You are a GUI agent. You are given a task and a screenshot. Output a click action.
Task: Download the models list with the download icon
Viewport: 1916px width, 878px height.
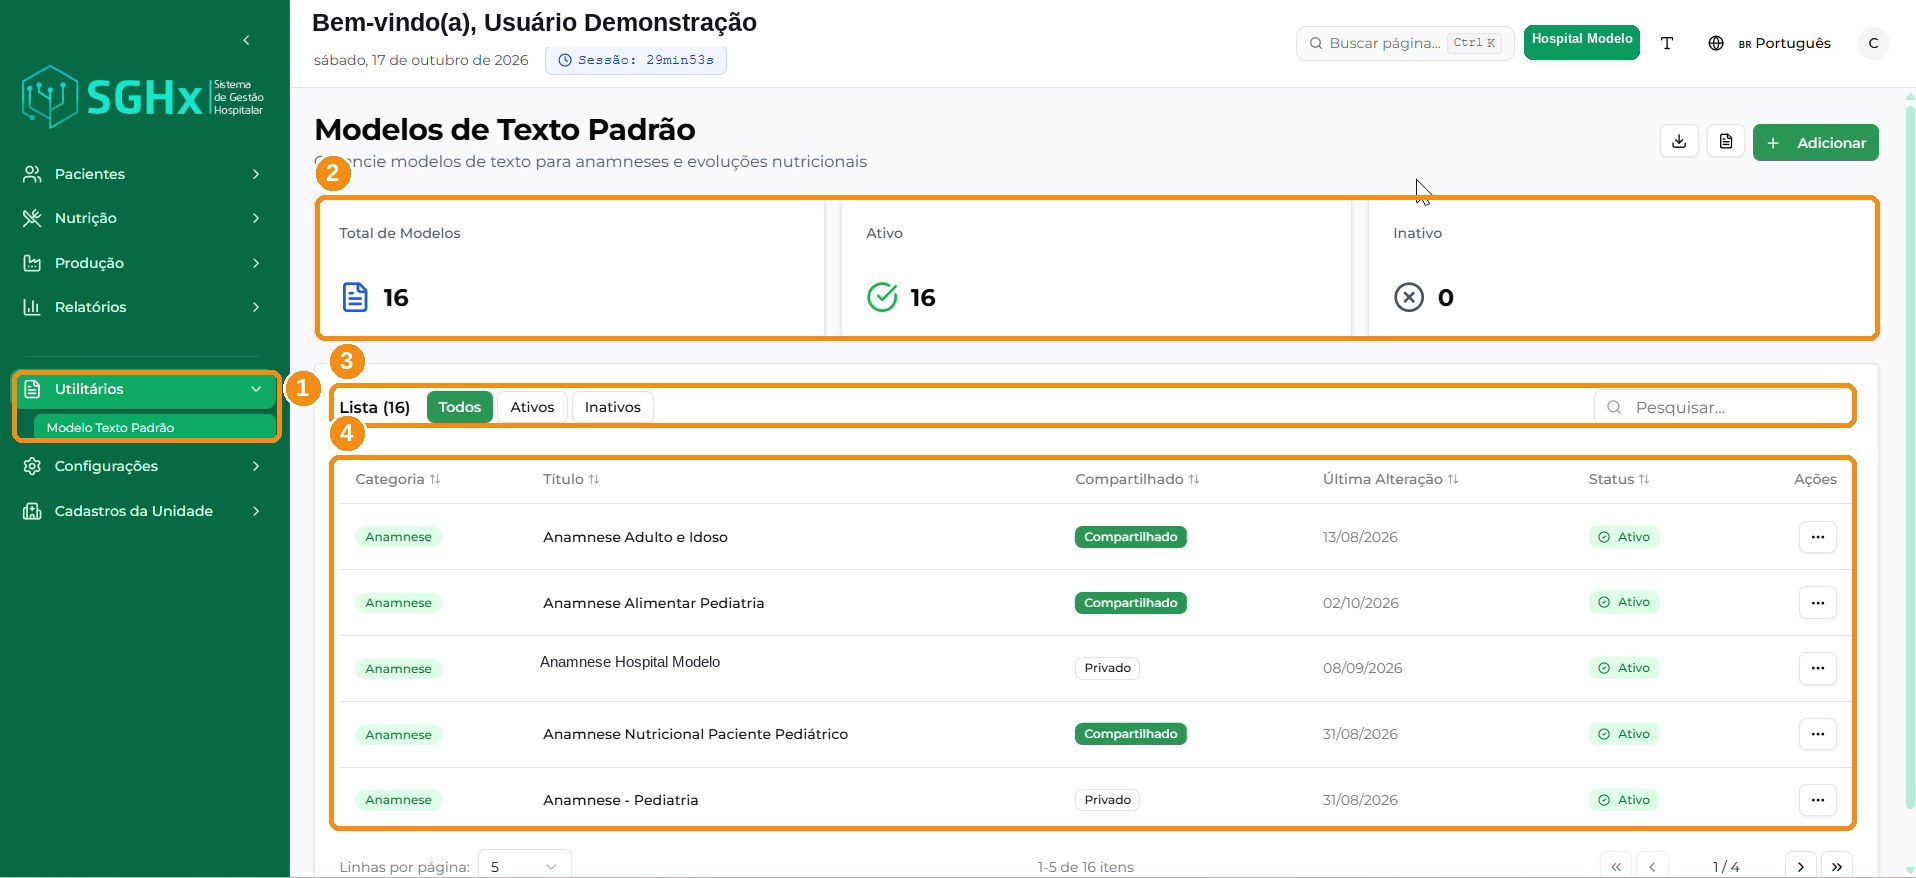(x=1679, y=142)
